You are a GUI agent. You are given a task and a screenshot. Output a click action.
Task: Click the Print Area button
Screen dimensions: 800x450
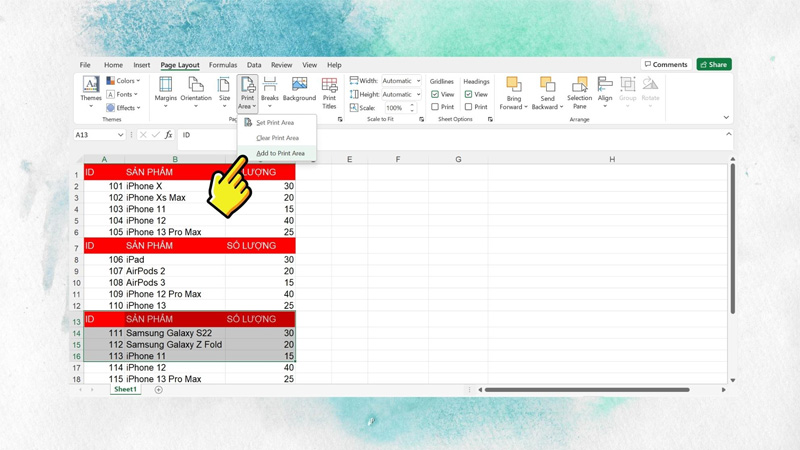click(x=247, y=93)
